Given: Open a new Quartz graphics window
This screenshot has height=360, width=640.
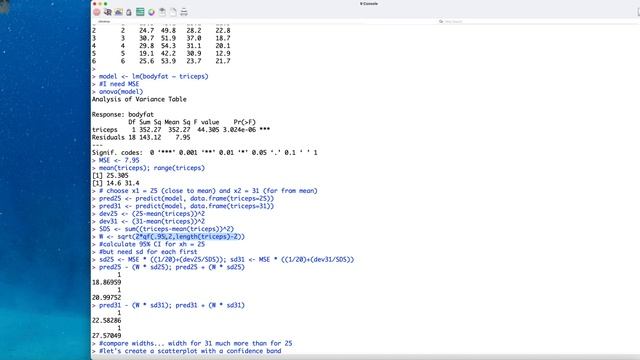Looking at the screenshot, I should point(118,12).
